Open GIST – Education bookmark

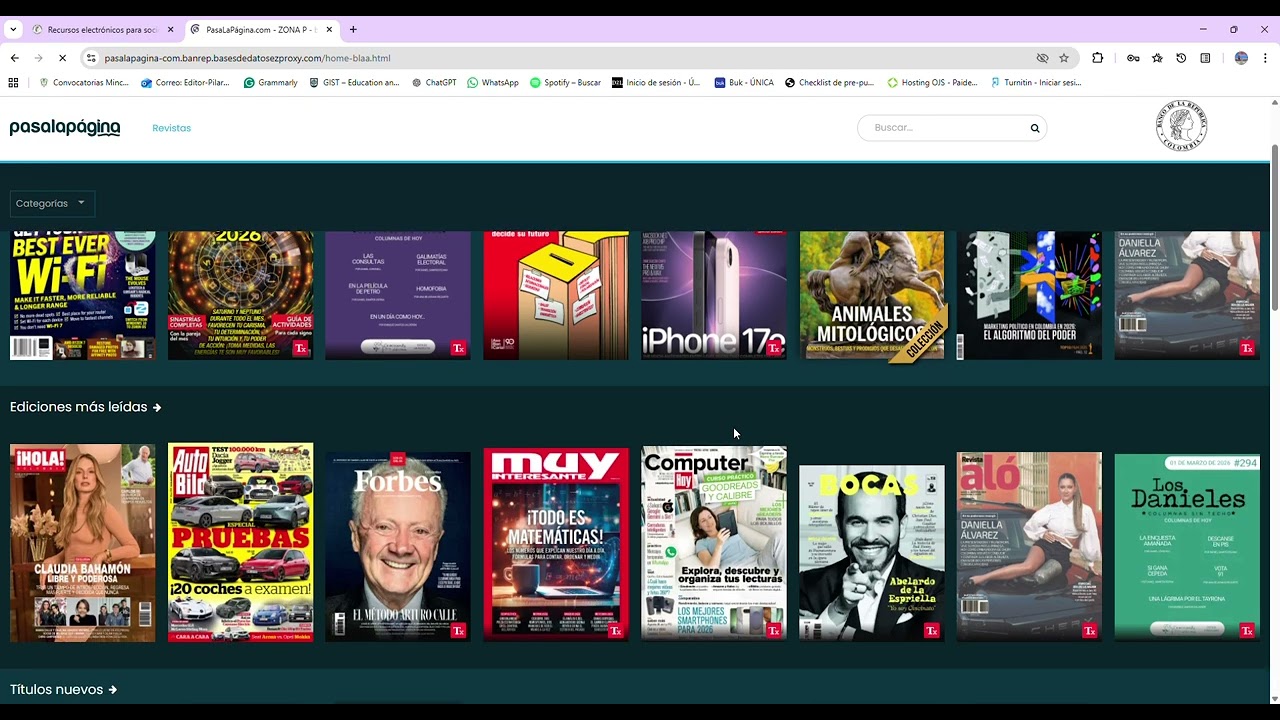(x=354, y=82)
